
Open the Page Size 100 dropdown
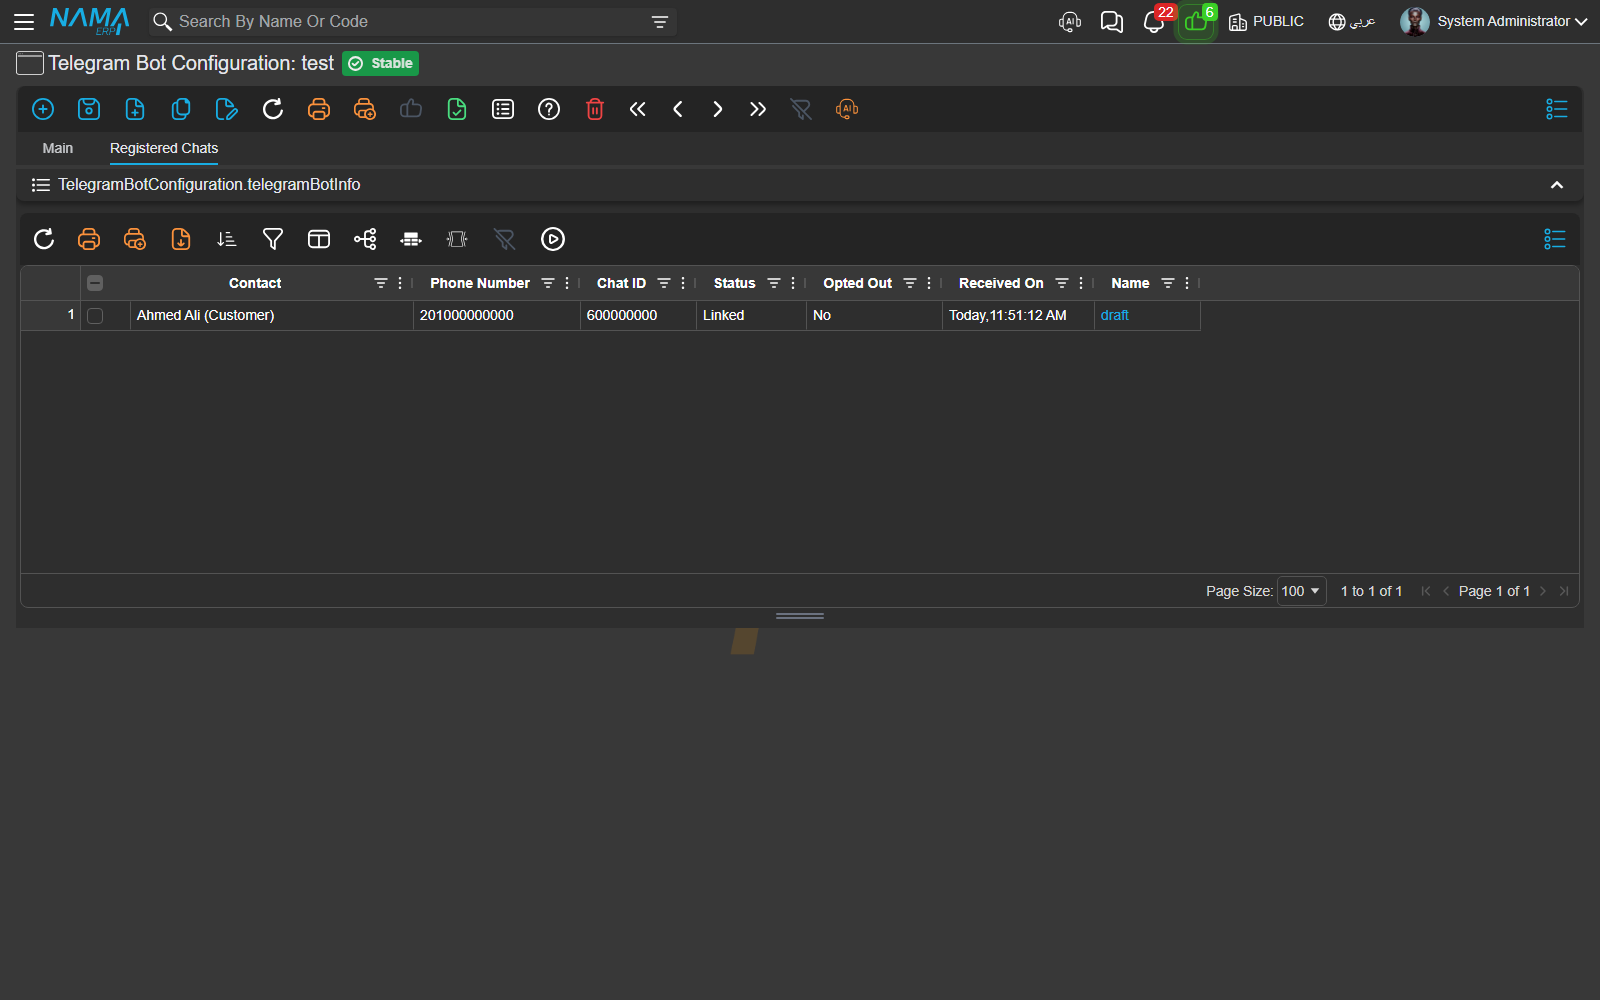1301,591
